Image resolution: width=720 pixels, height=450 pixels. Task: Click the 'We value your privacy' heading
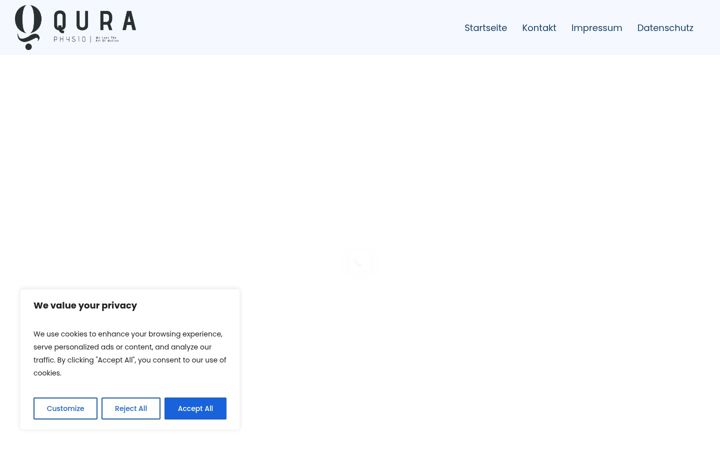[85, 305]
